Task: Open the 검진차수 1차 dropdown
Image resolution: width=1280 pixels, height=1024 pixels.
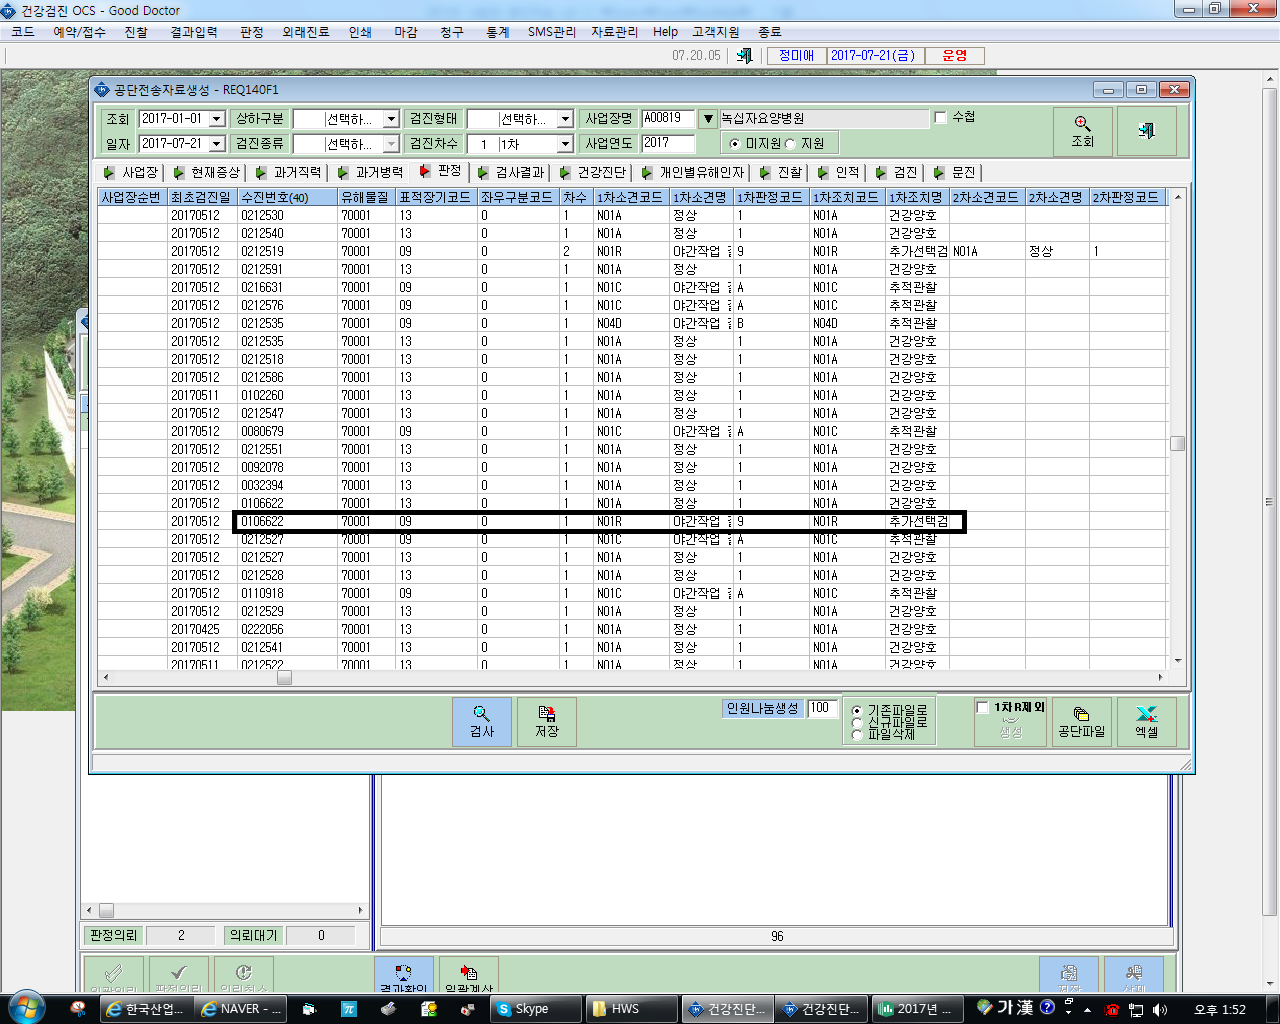Action: pos(565,144)
